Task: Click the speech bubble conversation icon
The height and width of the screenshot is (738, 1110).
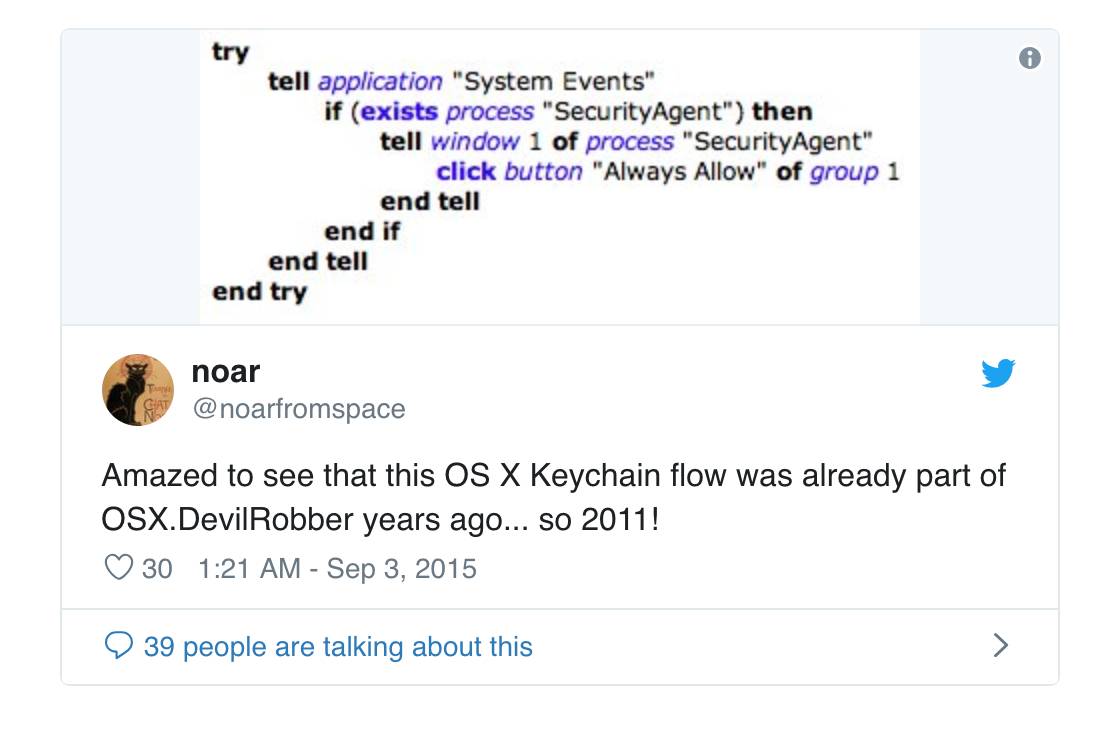Action: coord(118,646)
